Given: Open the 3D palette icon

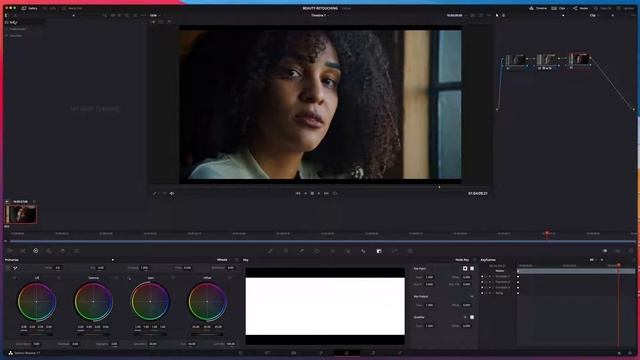Looking at the screenshot, I should [410, 251].
